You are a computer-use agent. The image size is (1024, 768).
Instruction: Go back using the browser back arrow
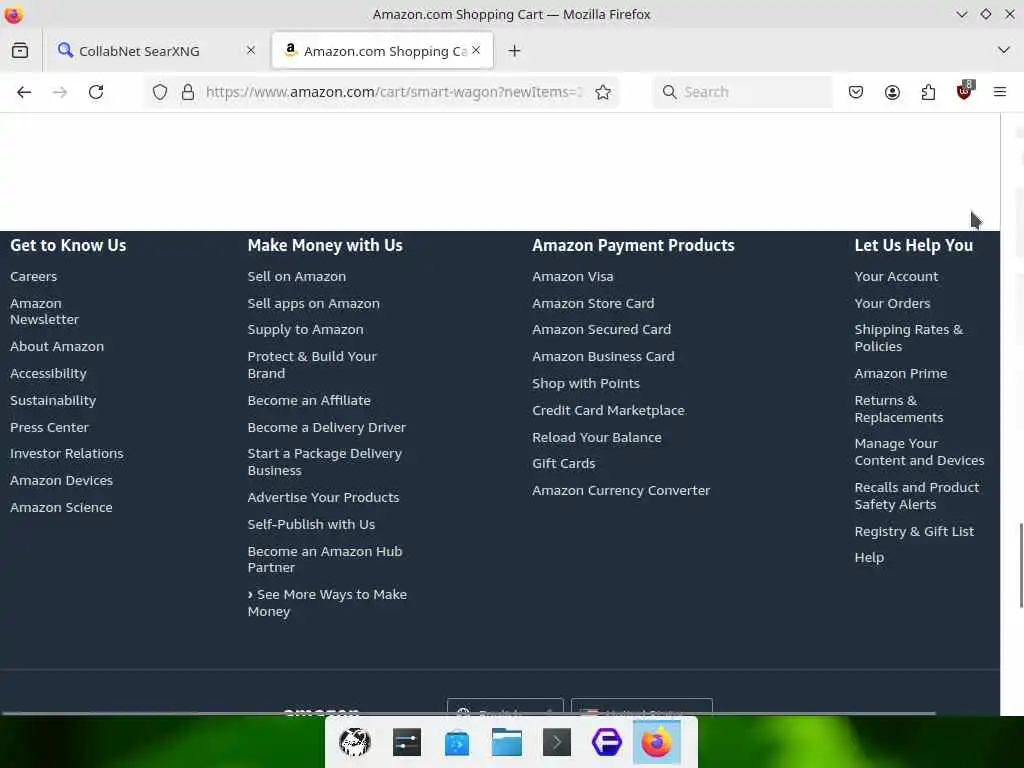pos(24,92)
